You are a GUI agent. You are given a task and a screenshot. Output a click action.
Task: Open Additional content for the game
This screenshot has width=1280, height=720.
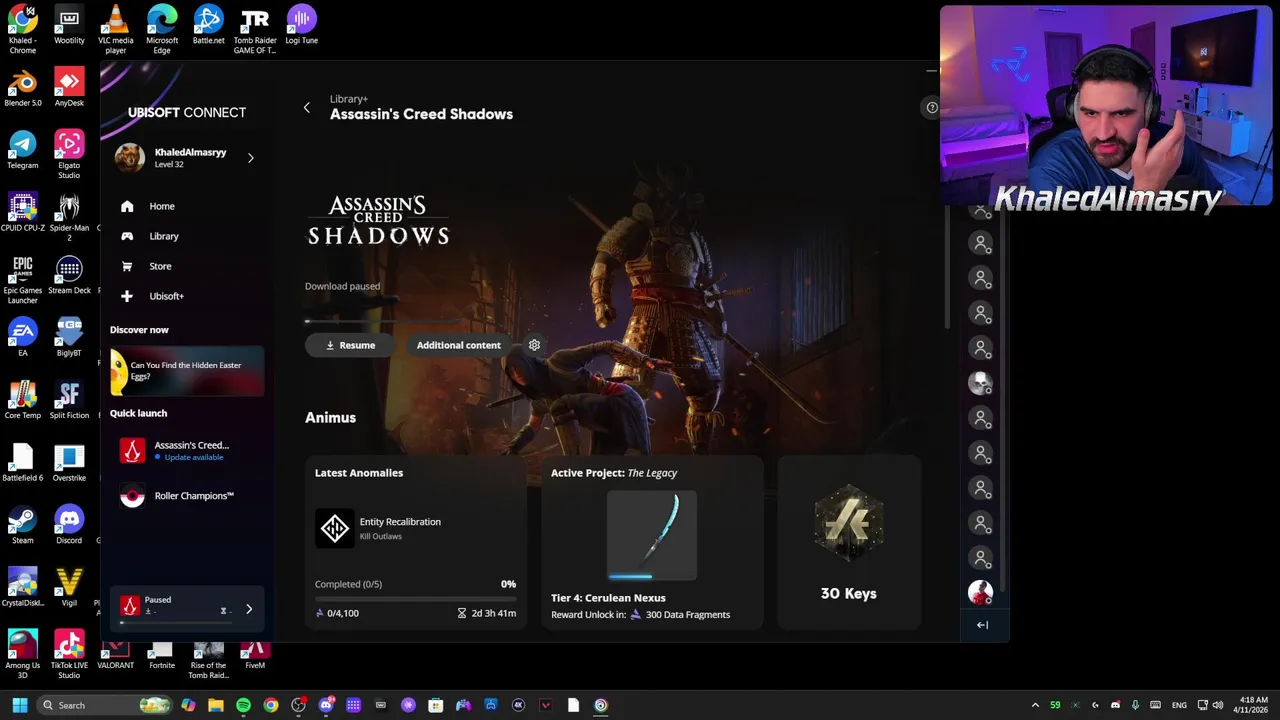pyautogui.click(x=458, y=345)
